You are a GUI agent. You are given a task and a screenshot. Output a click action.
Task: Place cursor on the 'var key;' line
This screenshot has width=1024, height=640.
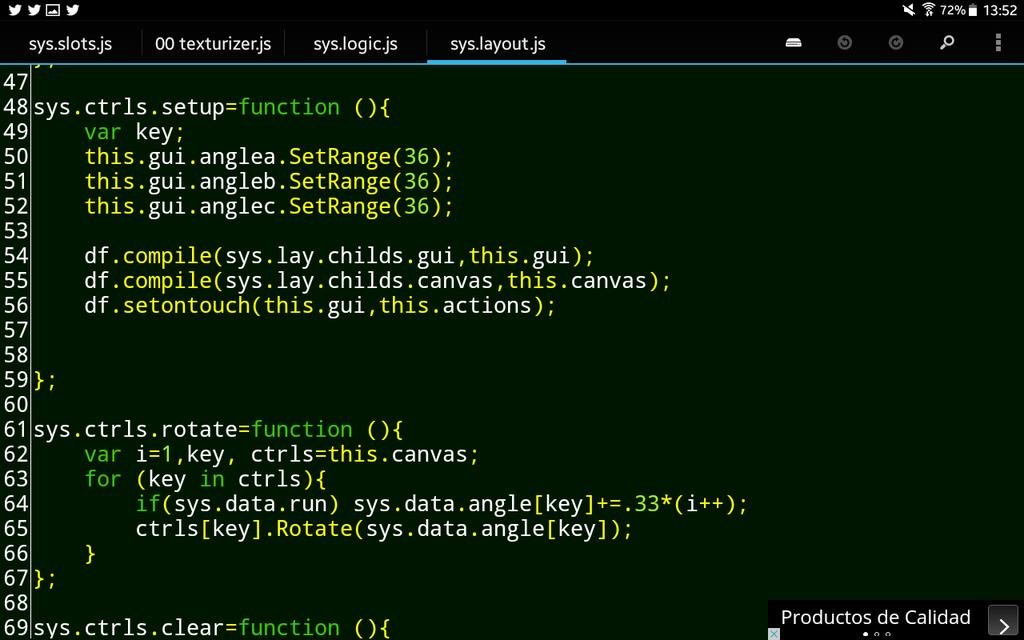pos(135,132)
